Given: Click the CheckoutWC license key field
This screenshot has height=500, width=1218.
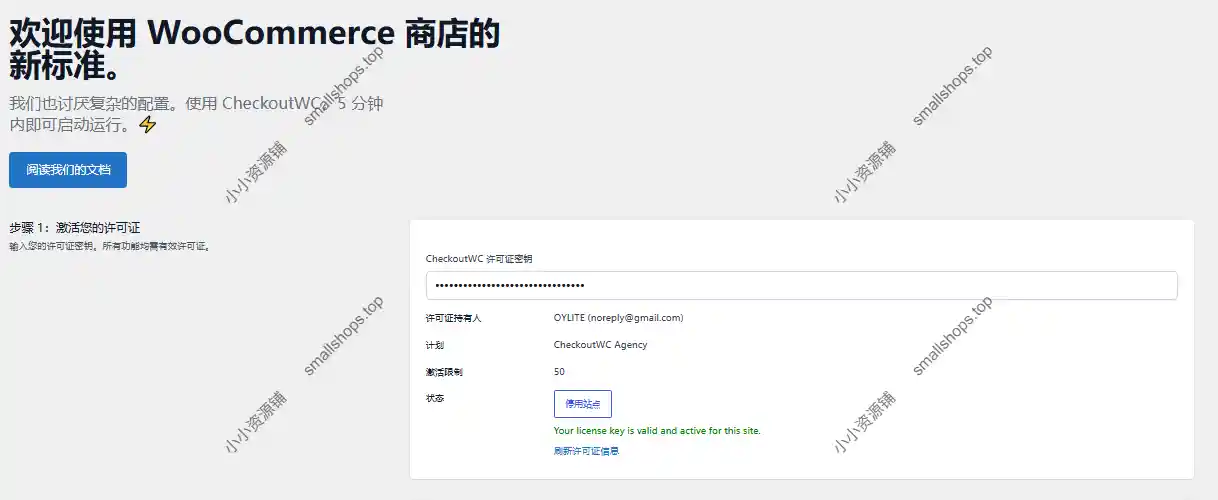Looking at the screenshot, I should [x=801, y=285].
